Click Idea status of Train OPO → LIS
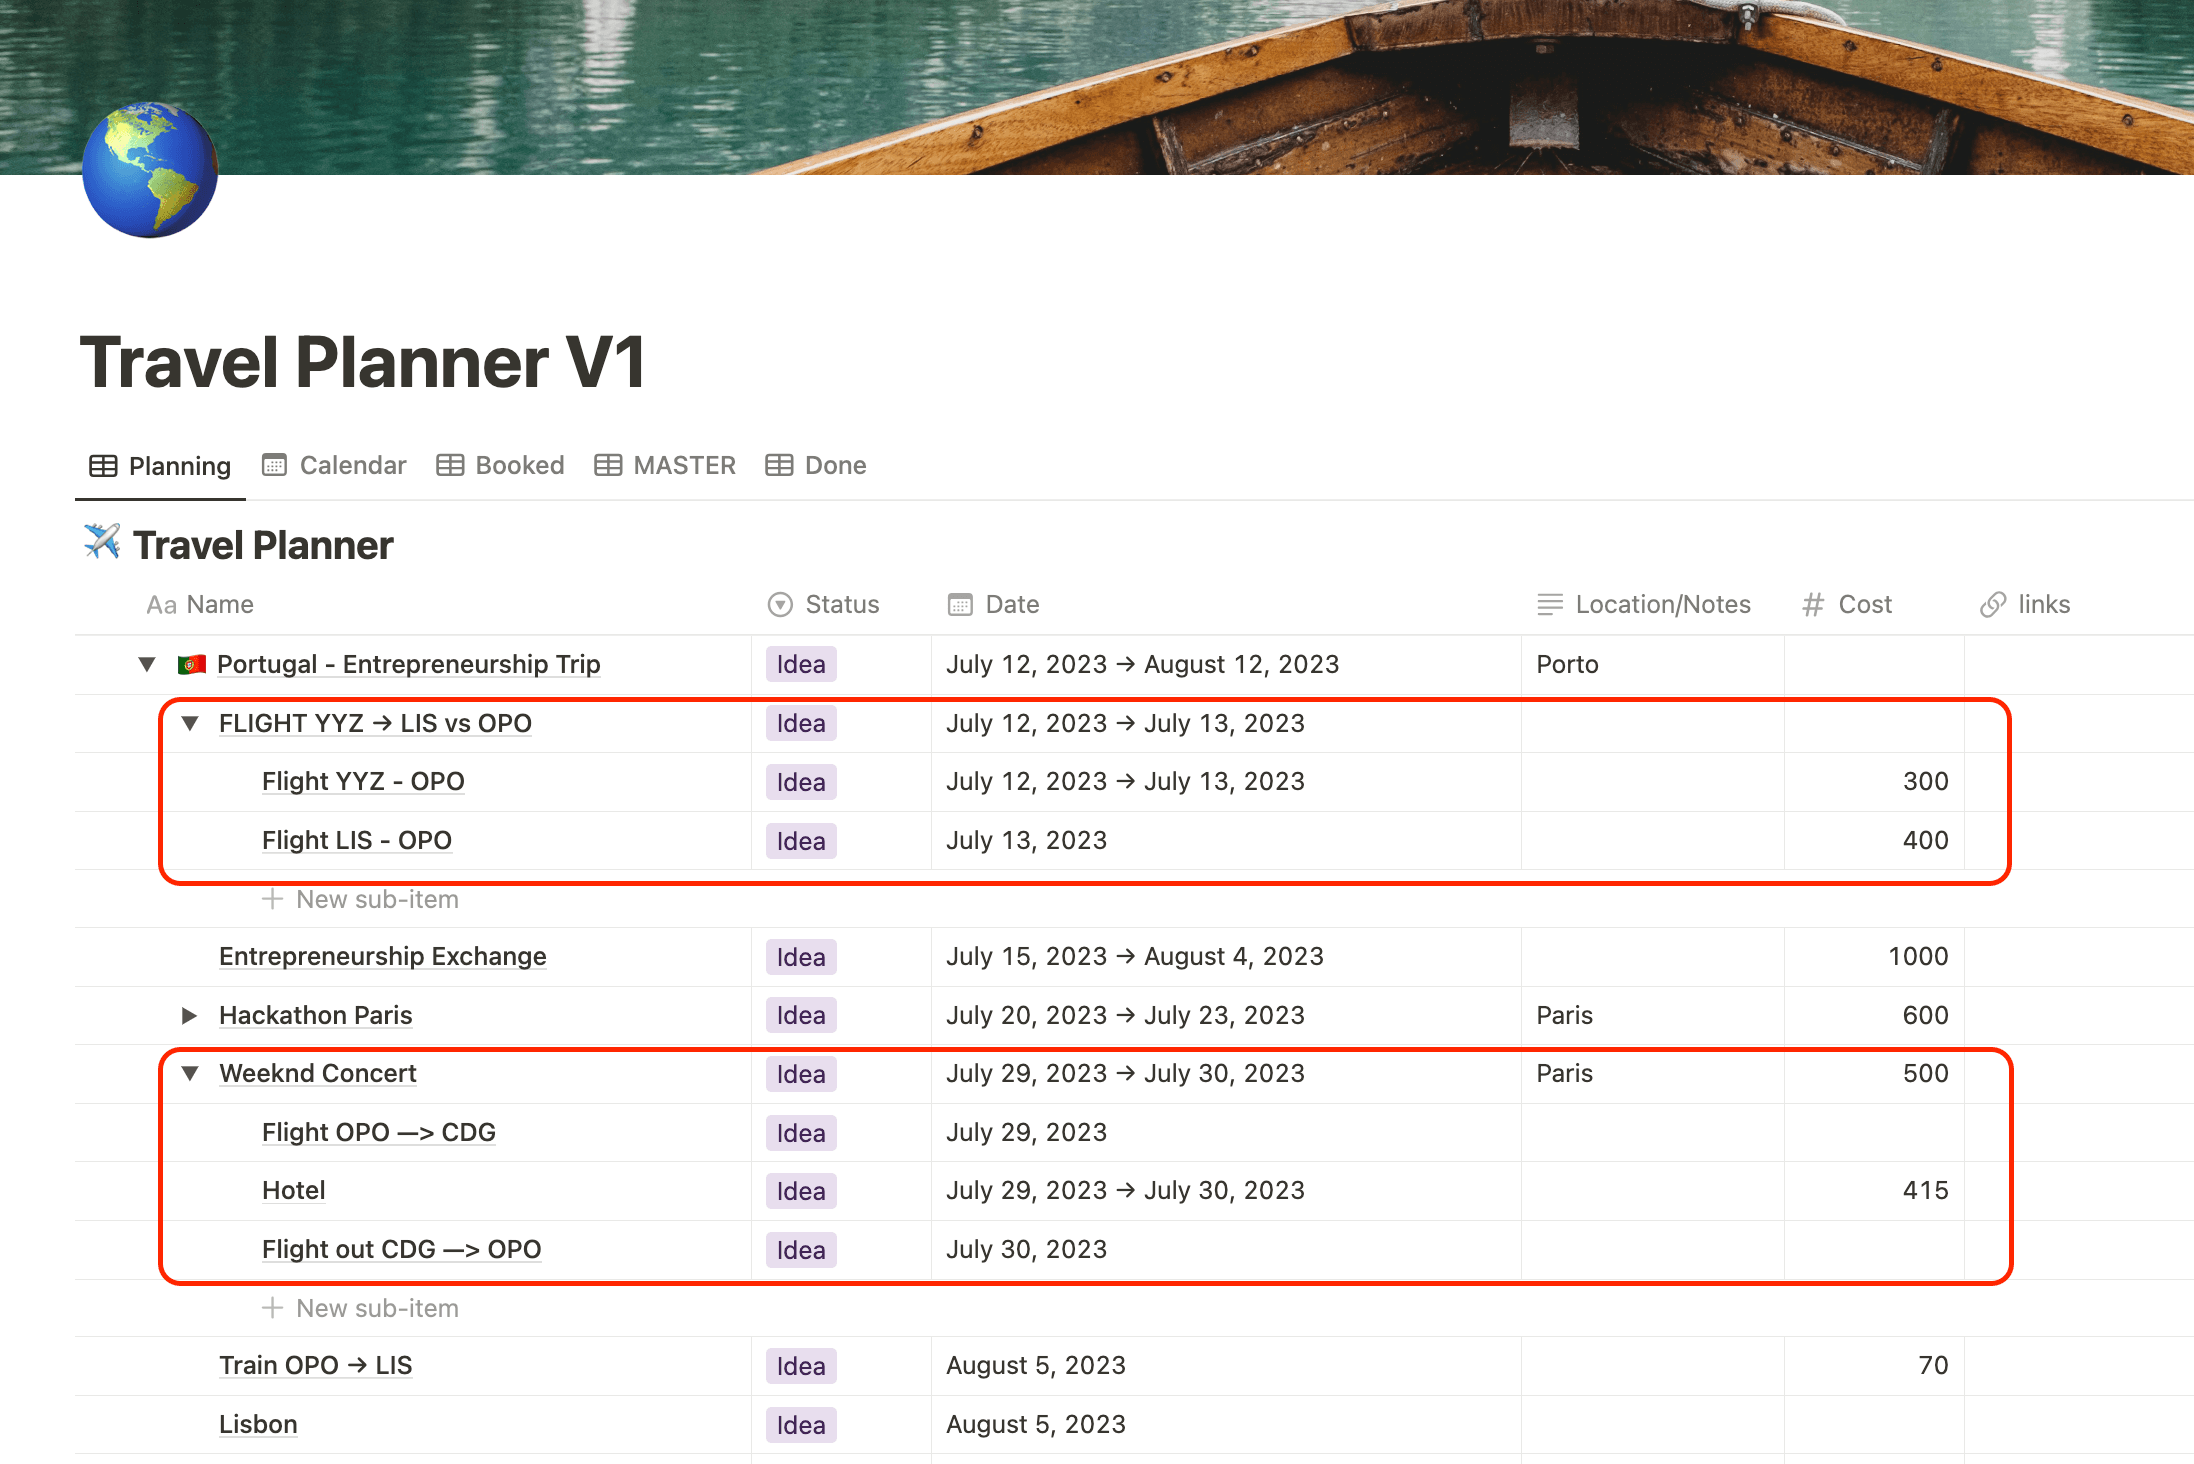The width and height of the screenshot is (2194, 1464). pyautogui.click(x=801, y=1366)
